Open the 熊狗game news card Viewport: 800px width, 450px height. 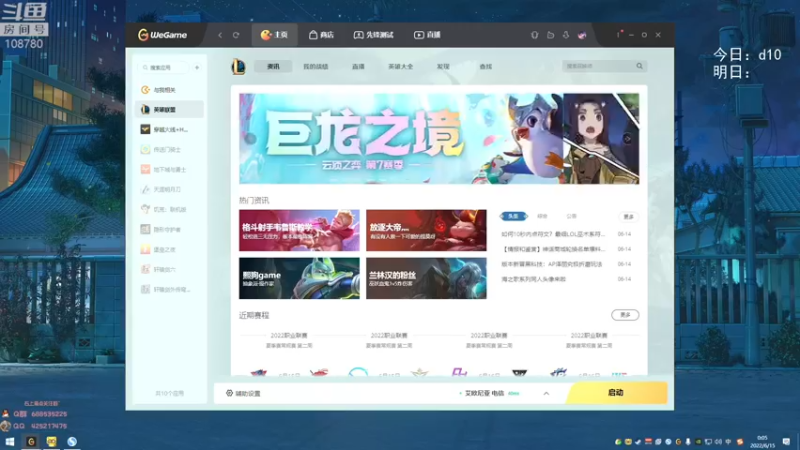pyautogui.click(x=299, y=278)
